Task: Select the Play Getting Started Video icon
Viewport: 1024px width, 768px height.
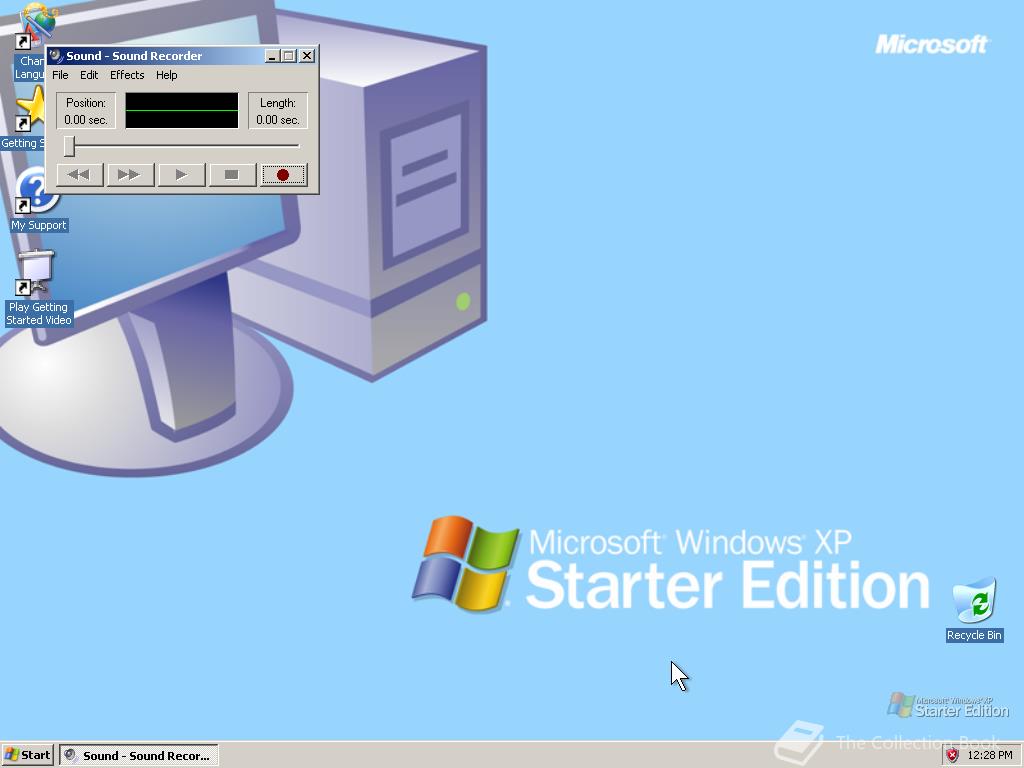Action: 38,288
